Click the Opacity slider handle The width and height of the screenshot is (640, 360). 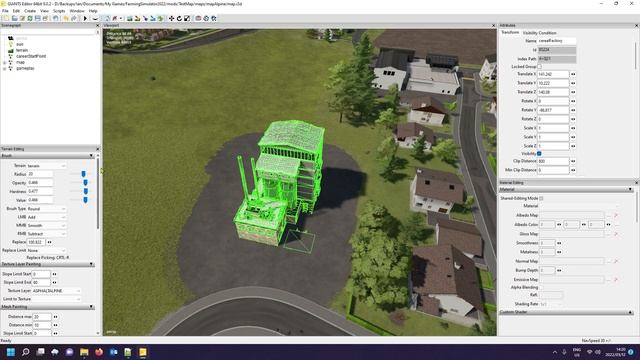[85, 183]
